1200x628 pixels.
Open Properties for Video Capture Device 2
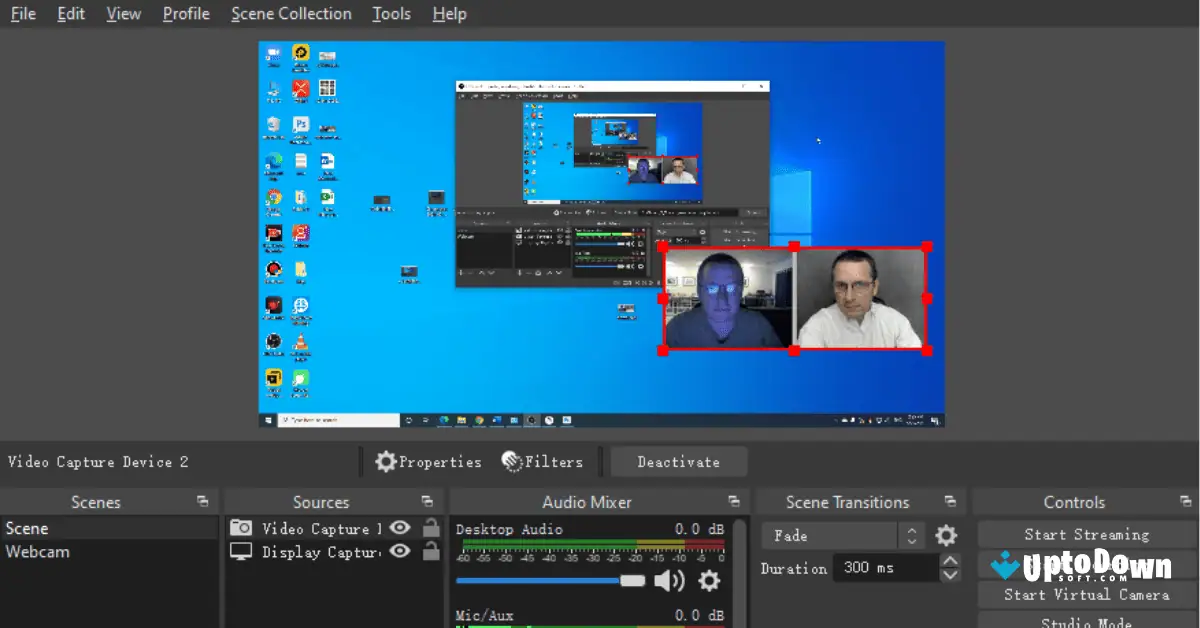coord(428,461)
